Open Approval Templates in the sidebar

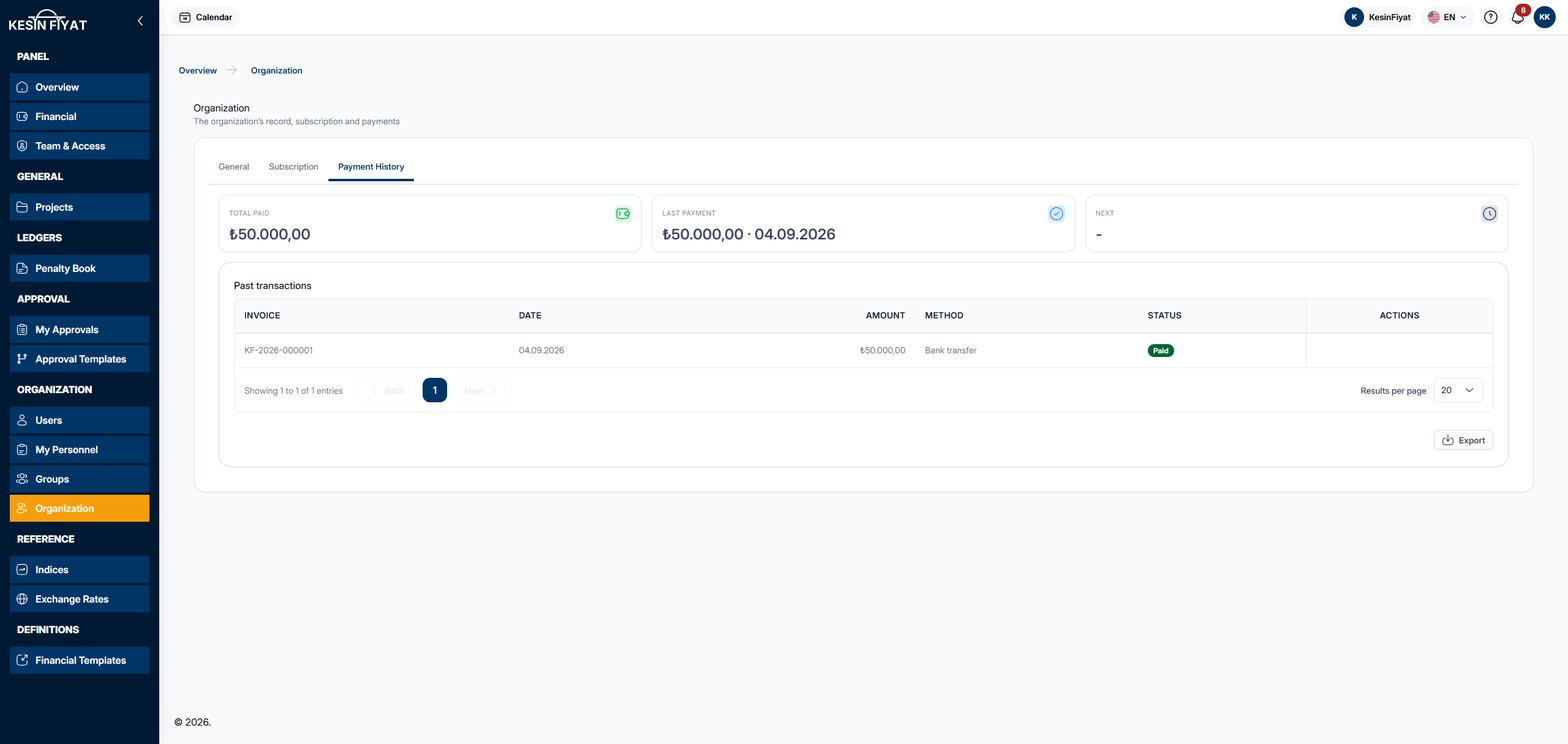[79, 359]
